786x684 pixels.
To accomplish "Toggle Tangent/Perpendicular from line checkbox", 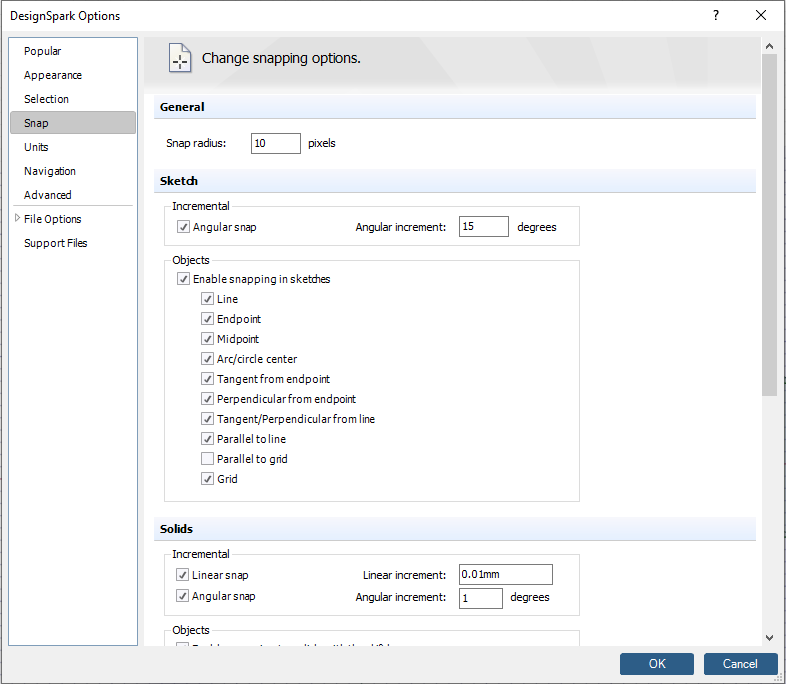I will (207, 419).
